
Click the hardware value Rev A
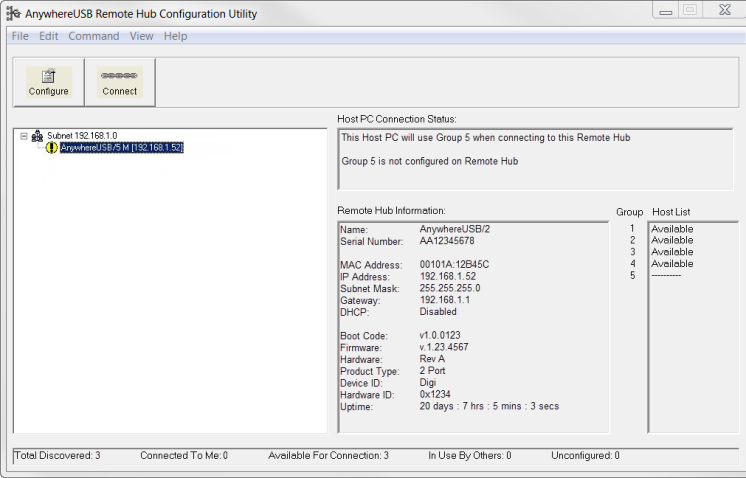coord(432,359)
